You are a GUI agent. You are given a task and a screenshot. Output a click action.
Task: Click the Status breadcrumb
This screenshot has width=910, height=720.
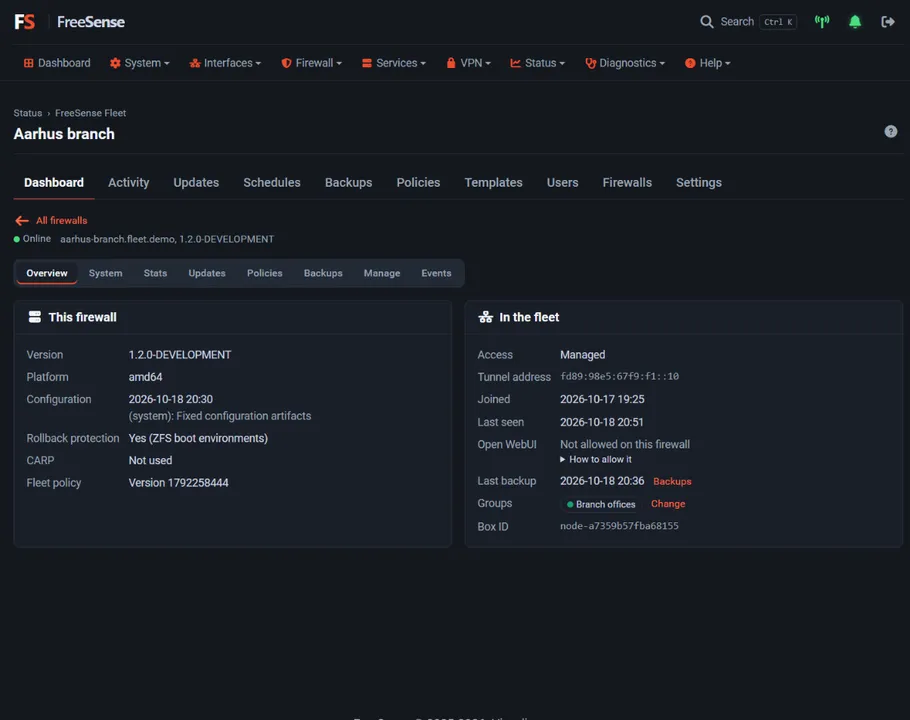coord(28,113)
